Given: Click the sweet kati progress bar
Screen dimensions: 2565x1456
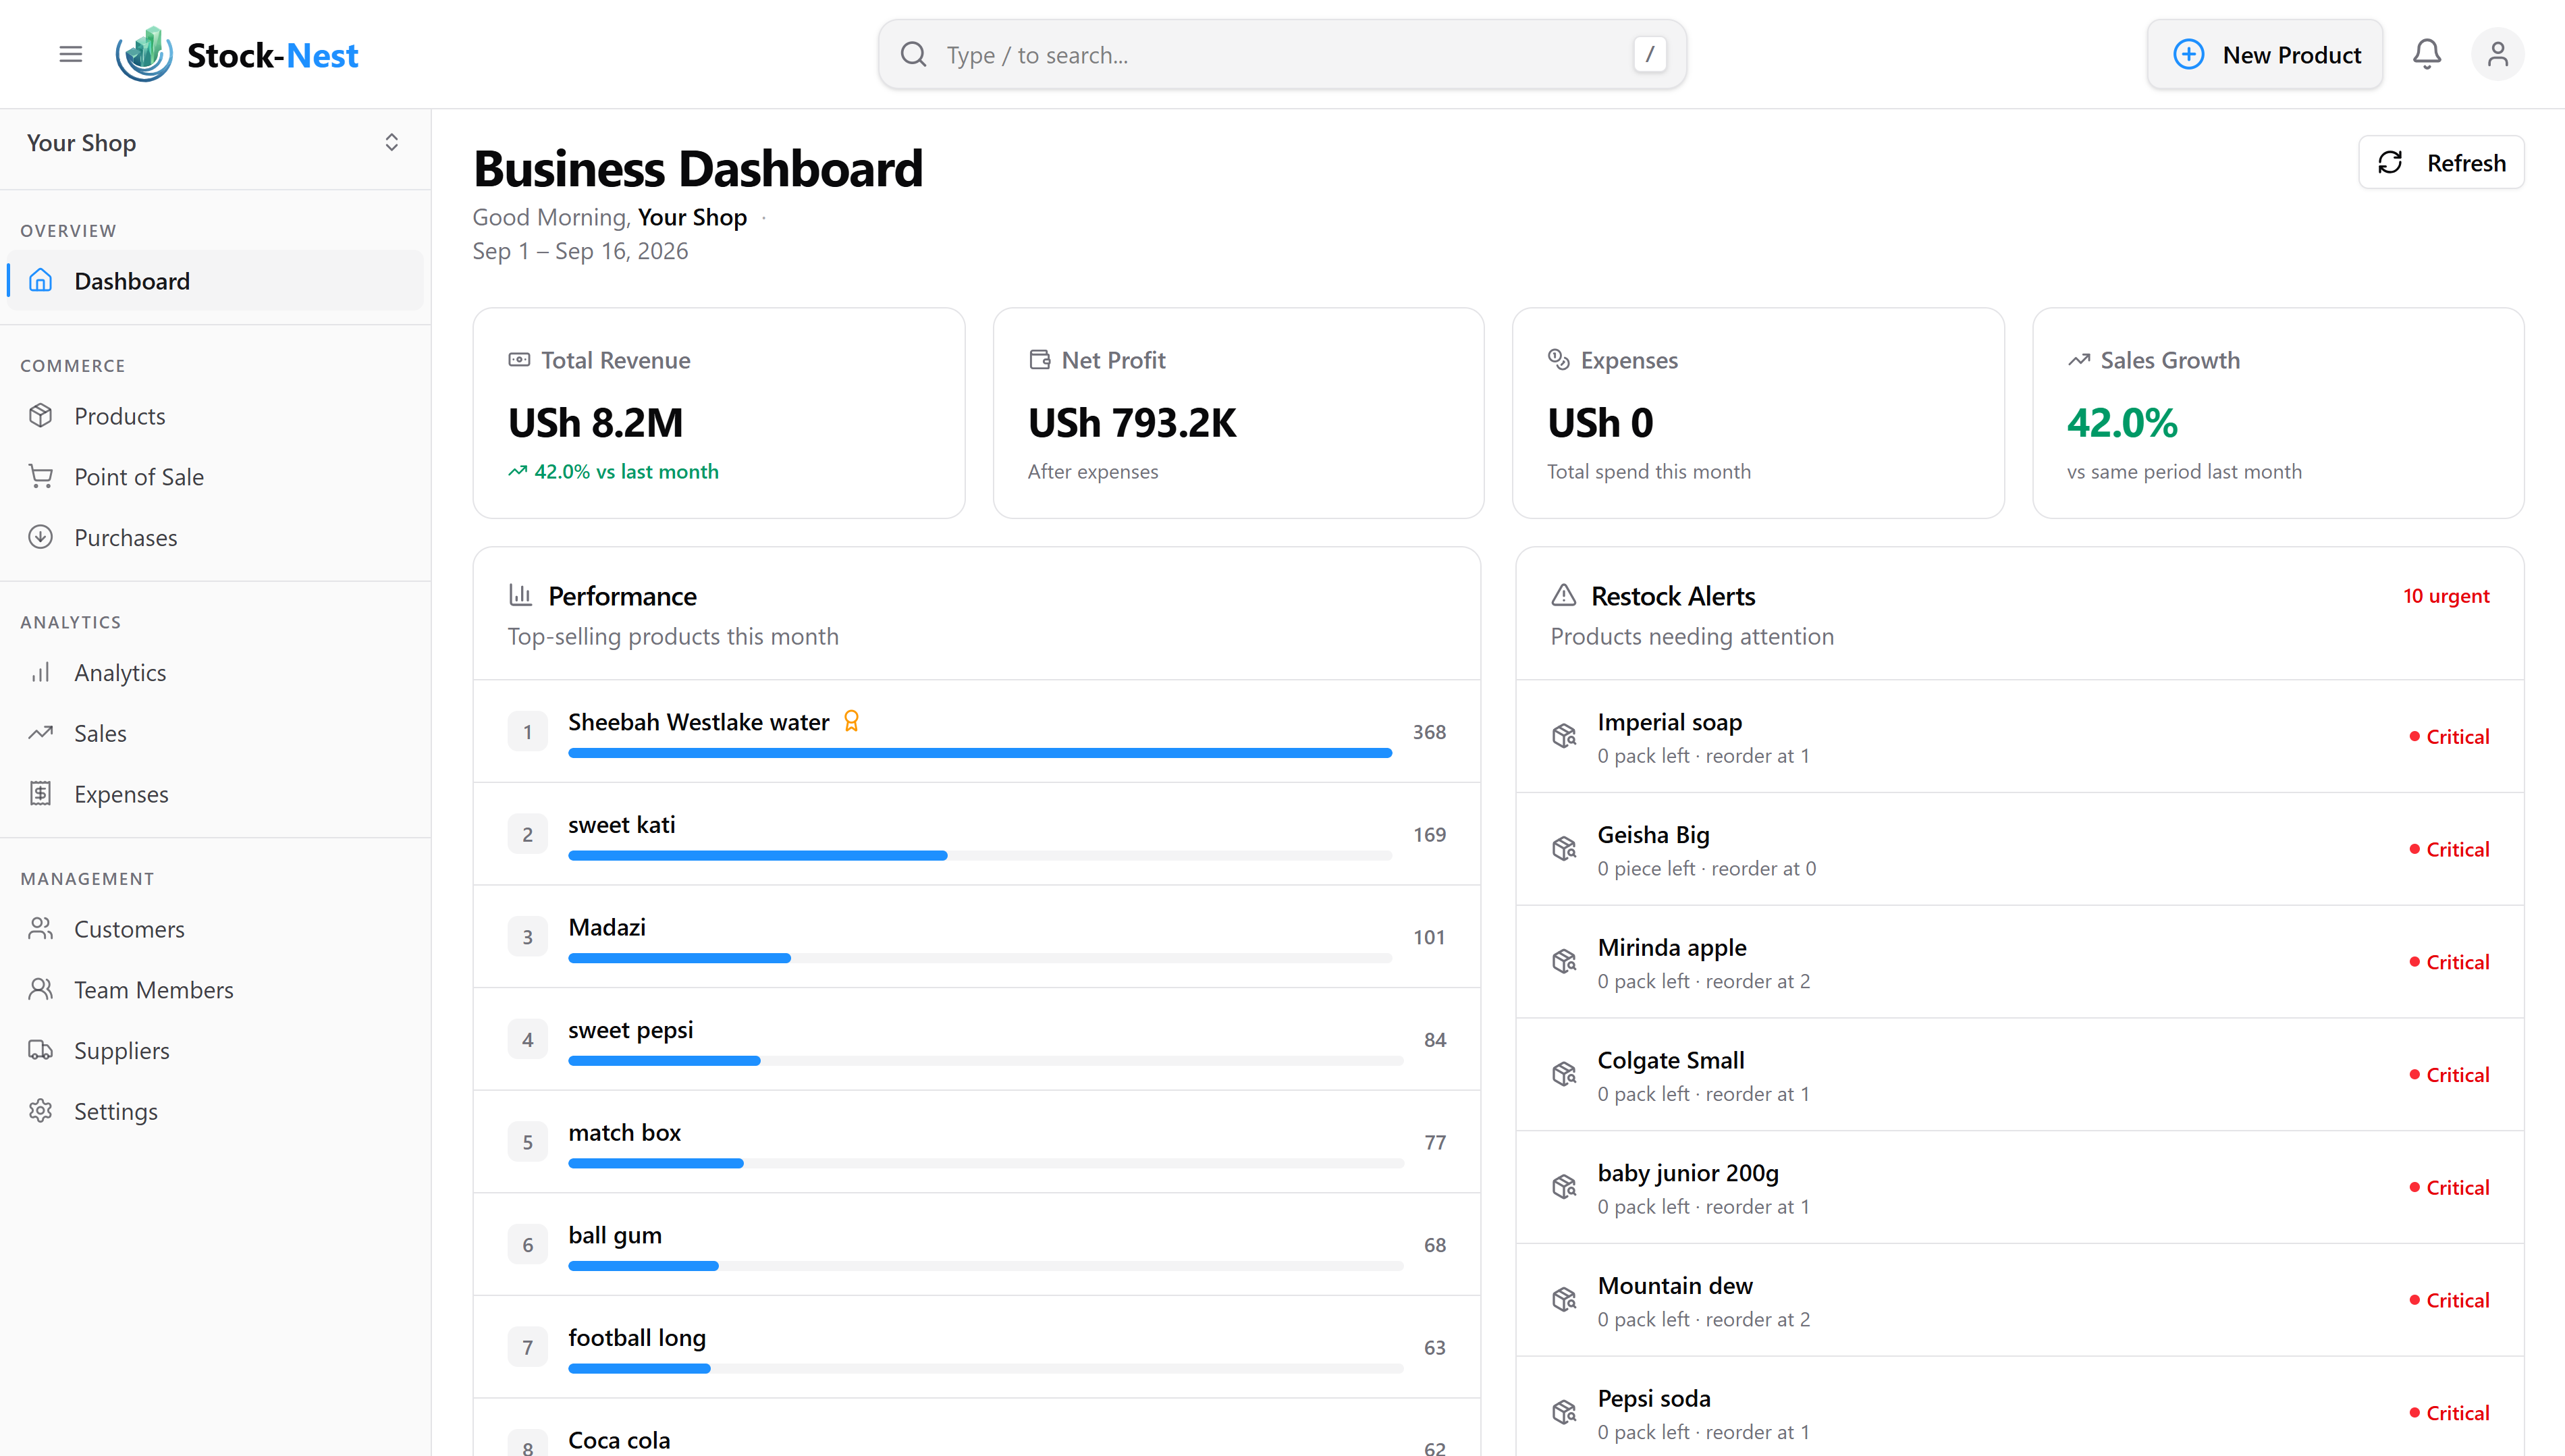Looking at the screenshot, I should (x=979, y=856).
